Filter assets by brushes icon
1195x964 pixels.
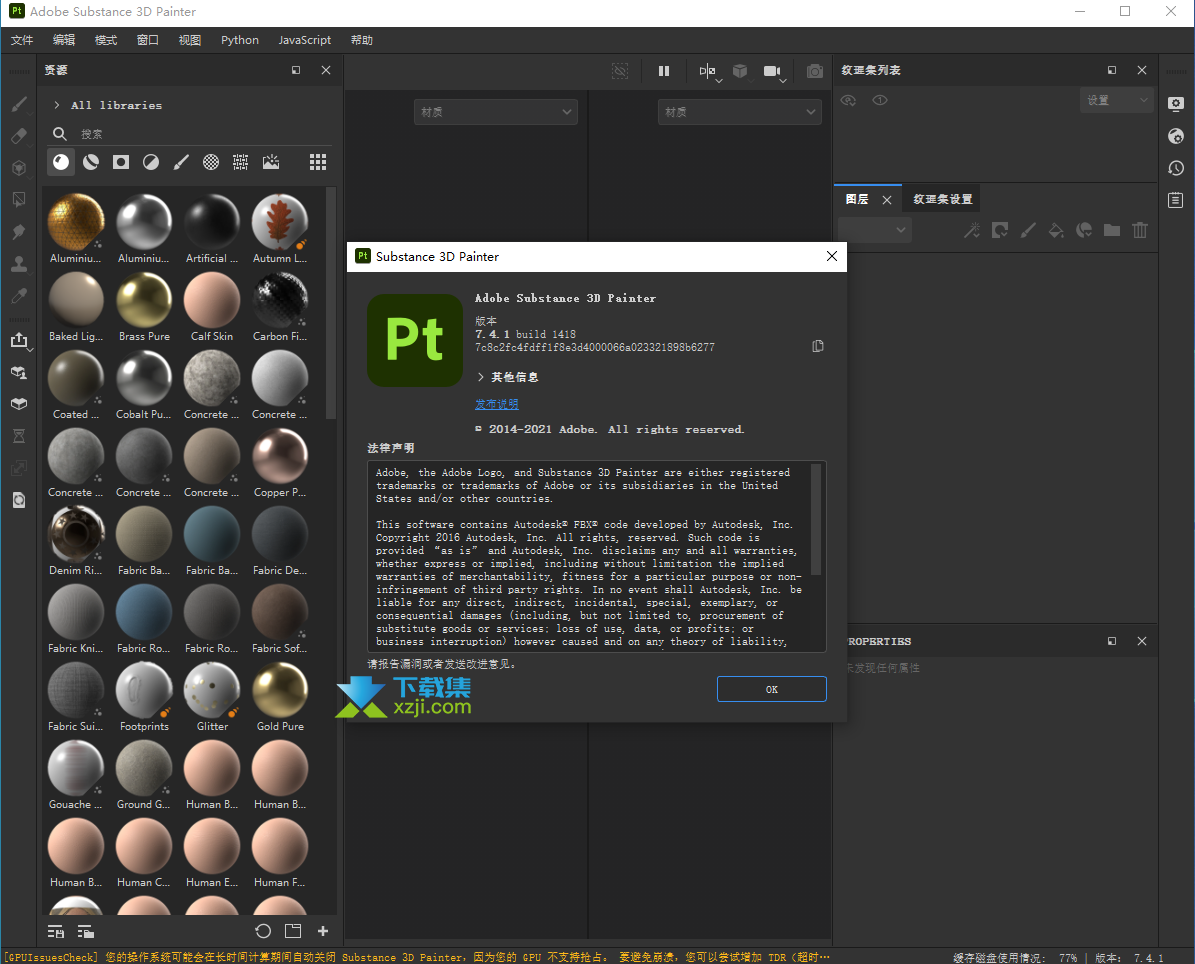(181, 162)
